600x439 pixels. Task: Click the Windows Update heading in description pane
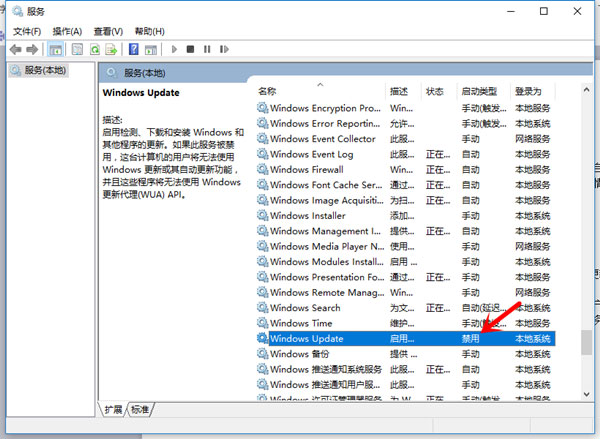click(141, 93)
